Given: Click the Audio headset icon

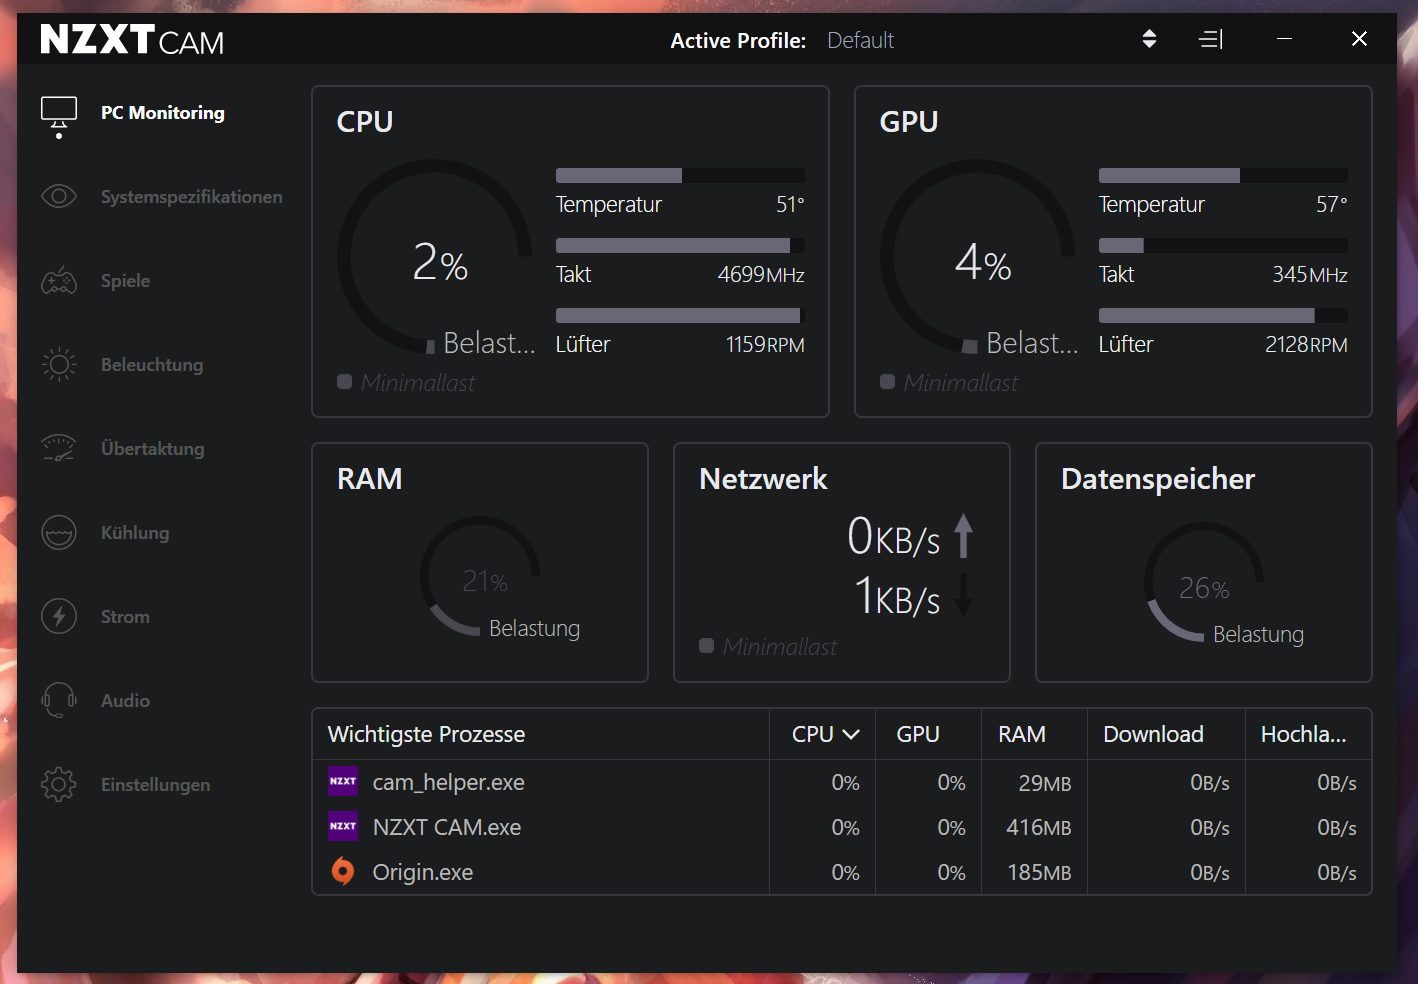Looking at the screenshot, I should click(59, 700).
